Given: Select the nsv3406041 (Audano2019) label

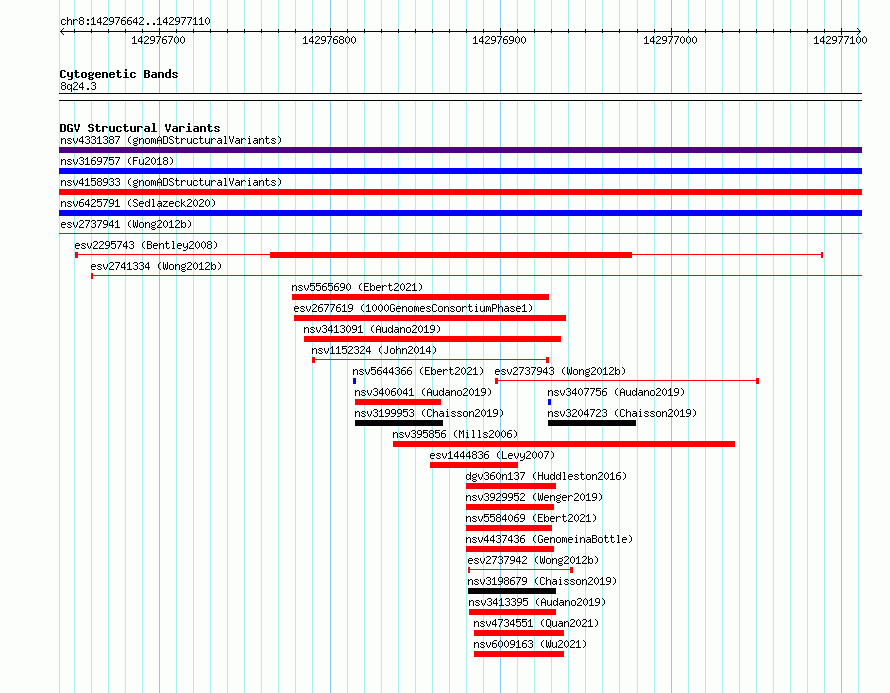Looking at the screenshot, I should 423,392.
